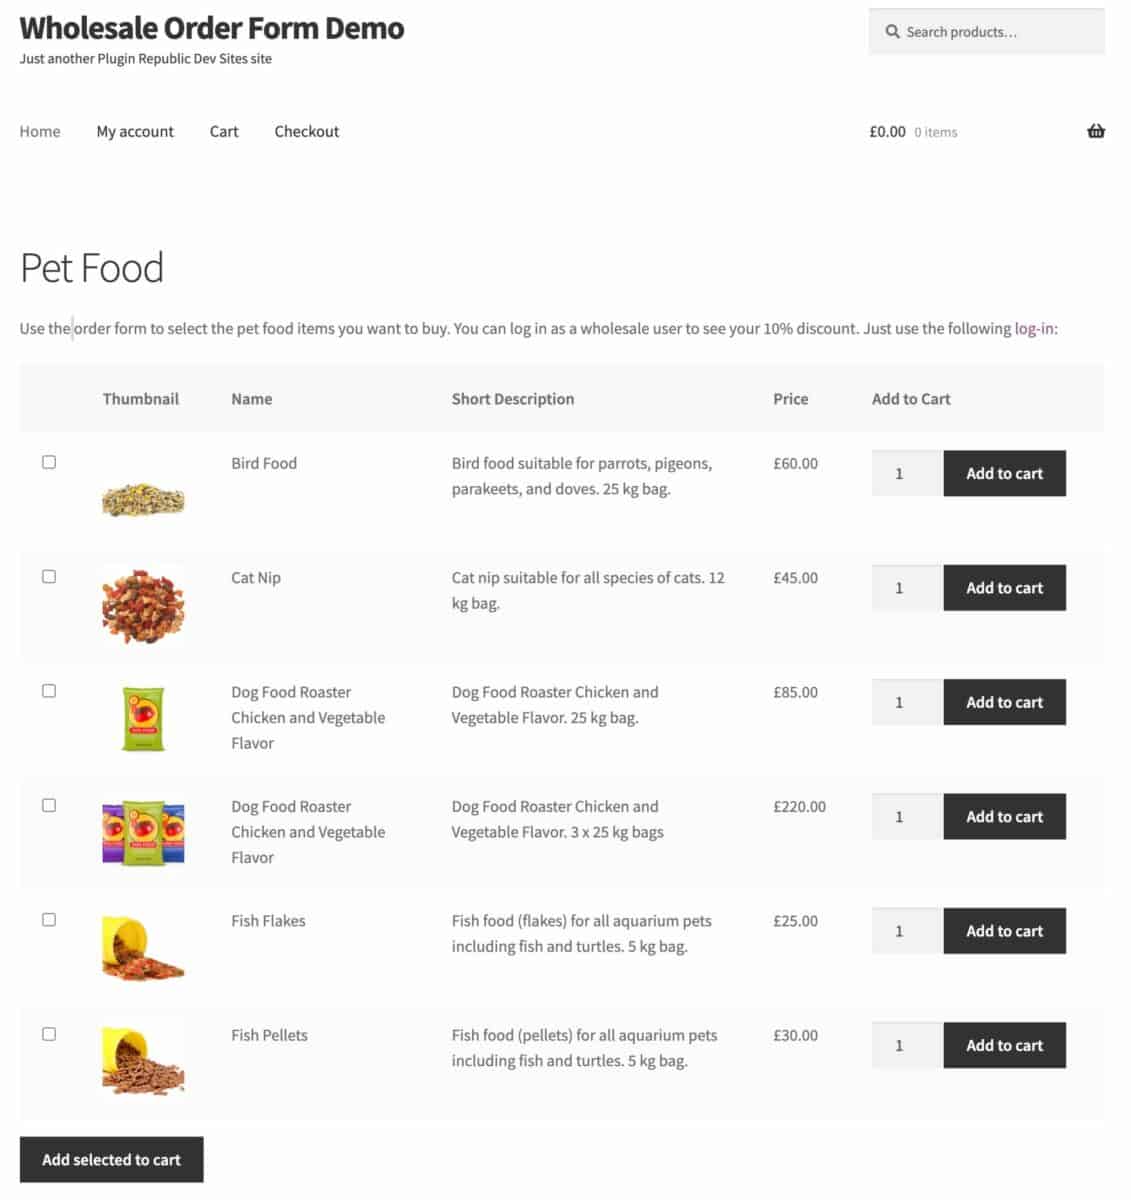
Task: Check the Fish Pellets selection checkbox
Action: 49,1034
